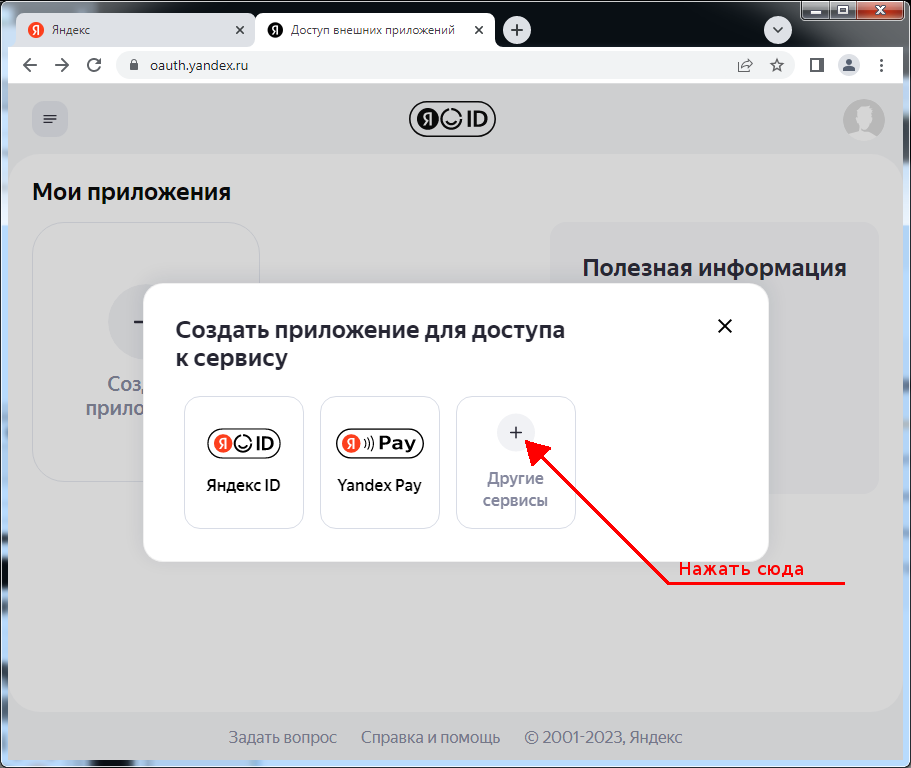This screenshot has height=768, width=911.
Task: Select the Другие сервисы plus card
Action: click(x=515, y=462)
